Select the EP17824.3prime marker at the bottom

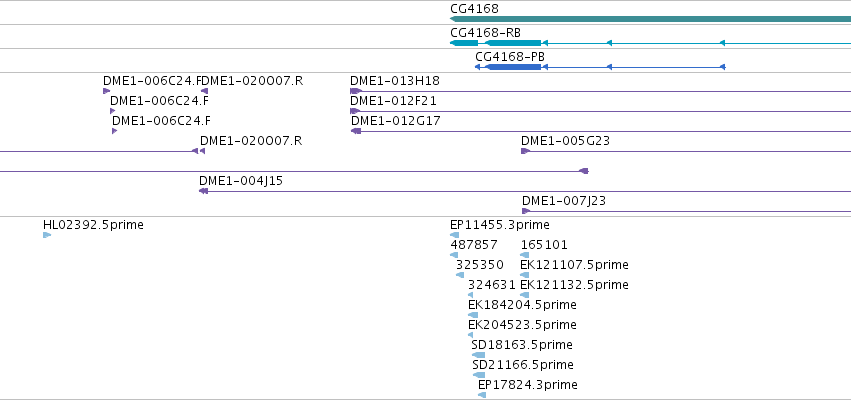tap(482, 395)
